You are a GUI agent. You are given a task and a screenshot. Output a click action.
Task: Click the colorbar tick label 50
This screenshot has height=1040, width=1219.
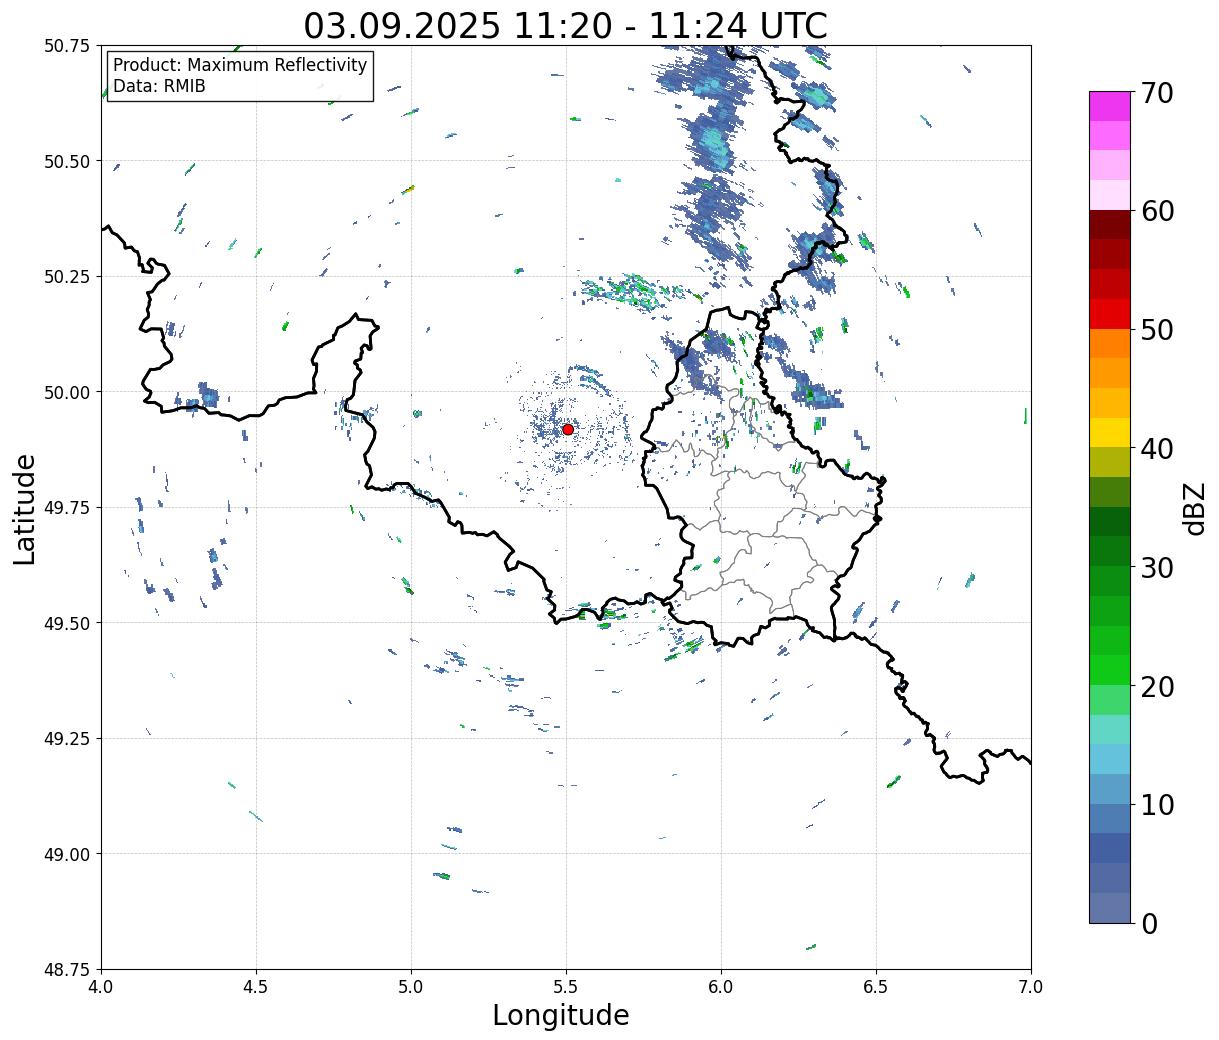point(1156,330)
